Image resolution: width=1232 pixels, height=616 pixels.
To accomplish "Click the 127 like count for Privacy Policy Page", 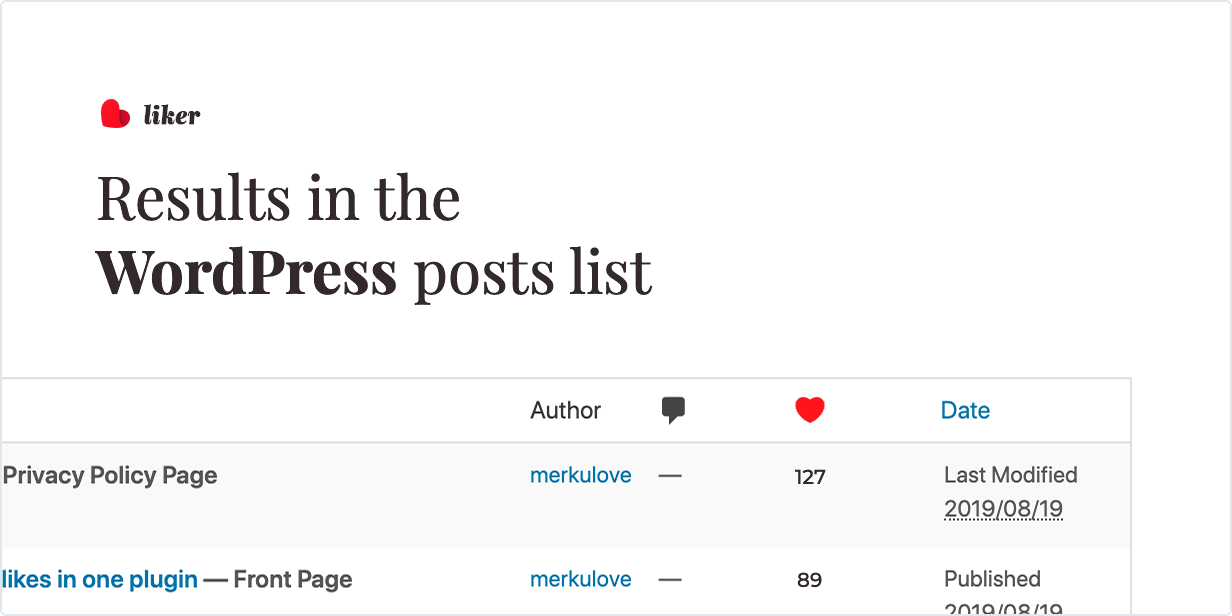I will coord(809,477).
